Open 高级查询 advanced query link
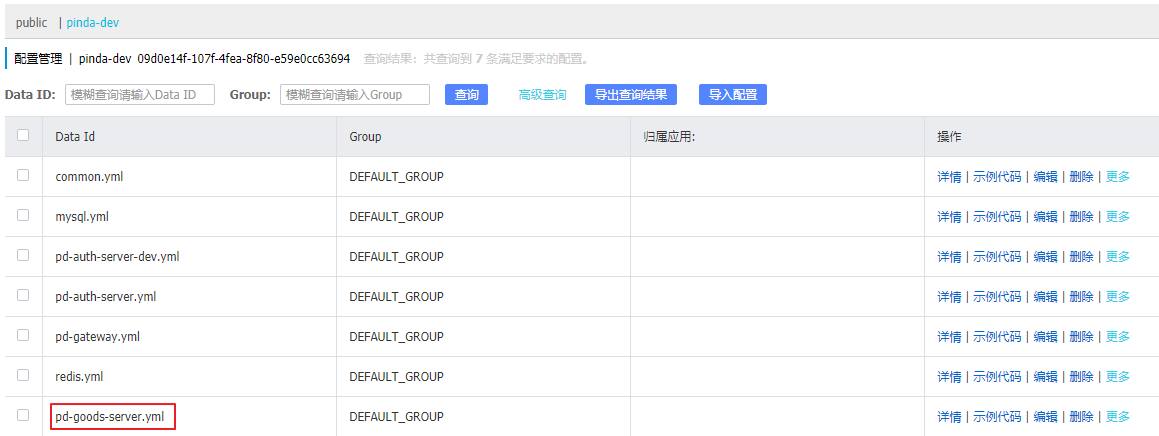This screenshot has height=436, width=1159. [542, 95]
